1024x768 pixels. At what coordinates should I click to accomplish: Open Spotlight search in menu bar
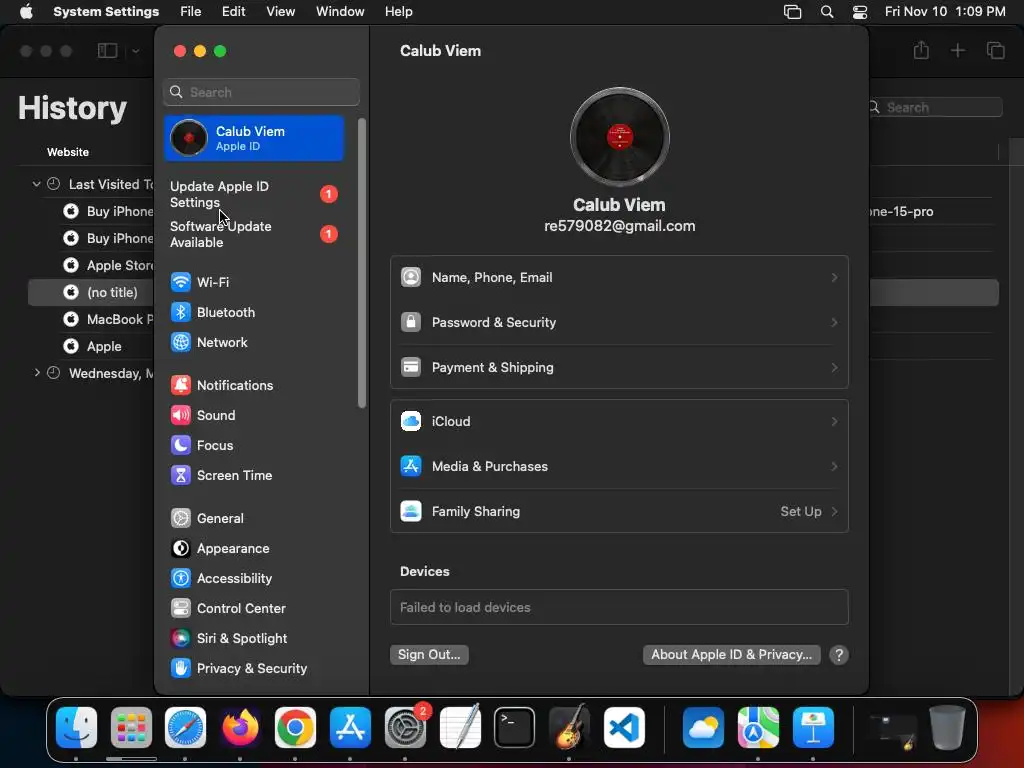coord(827,12)
